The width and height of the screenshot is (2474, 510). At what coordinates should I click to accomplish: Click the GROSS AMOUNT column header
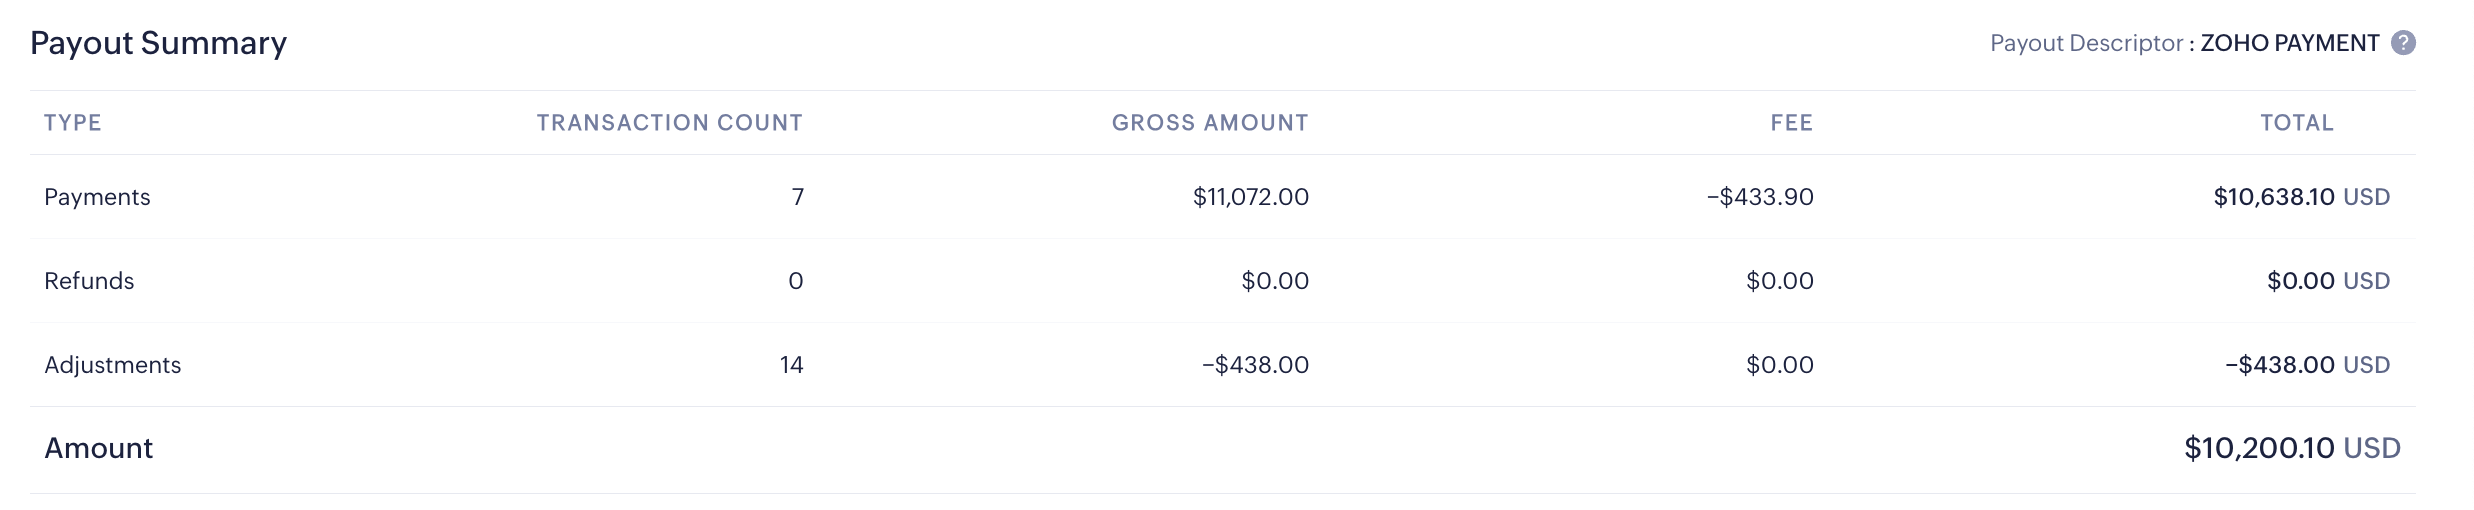1210,123
